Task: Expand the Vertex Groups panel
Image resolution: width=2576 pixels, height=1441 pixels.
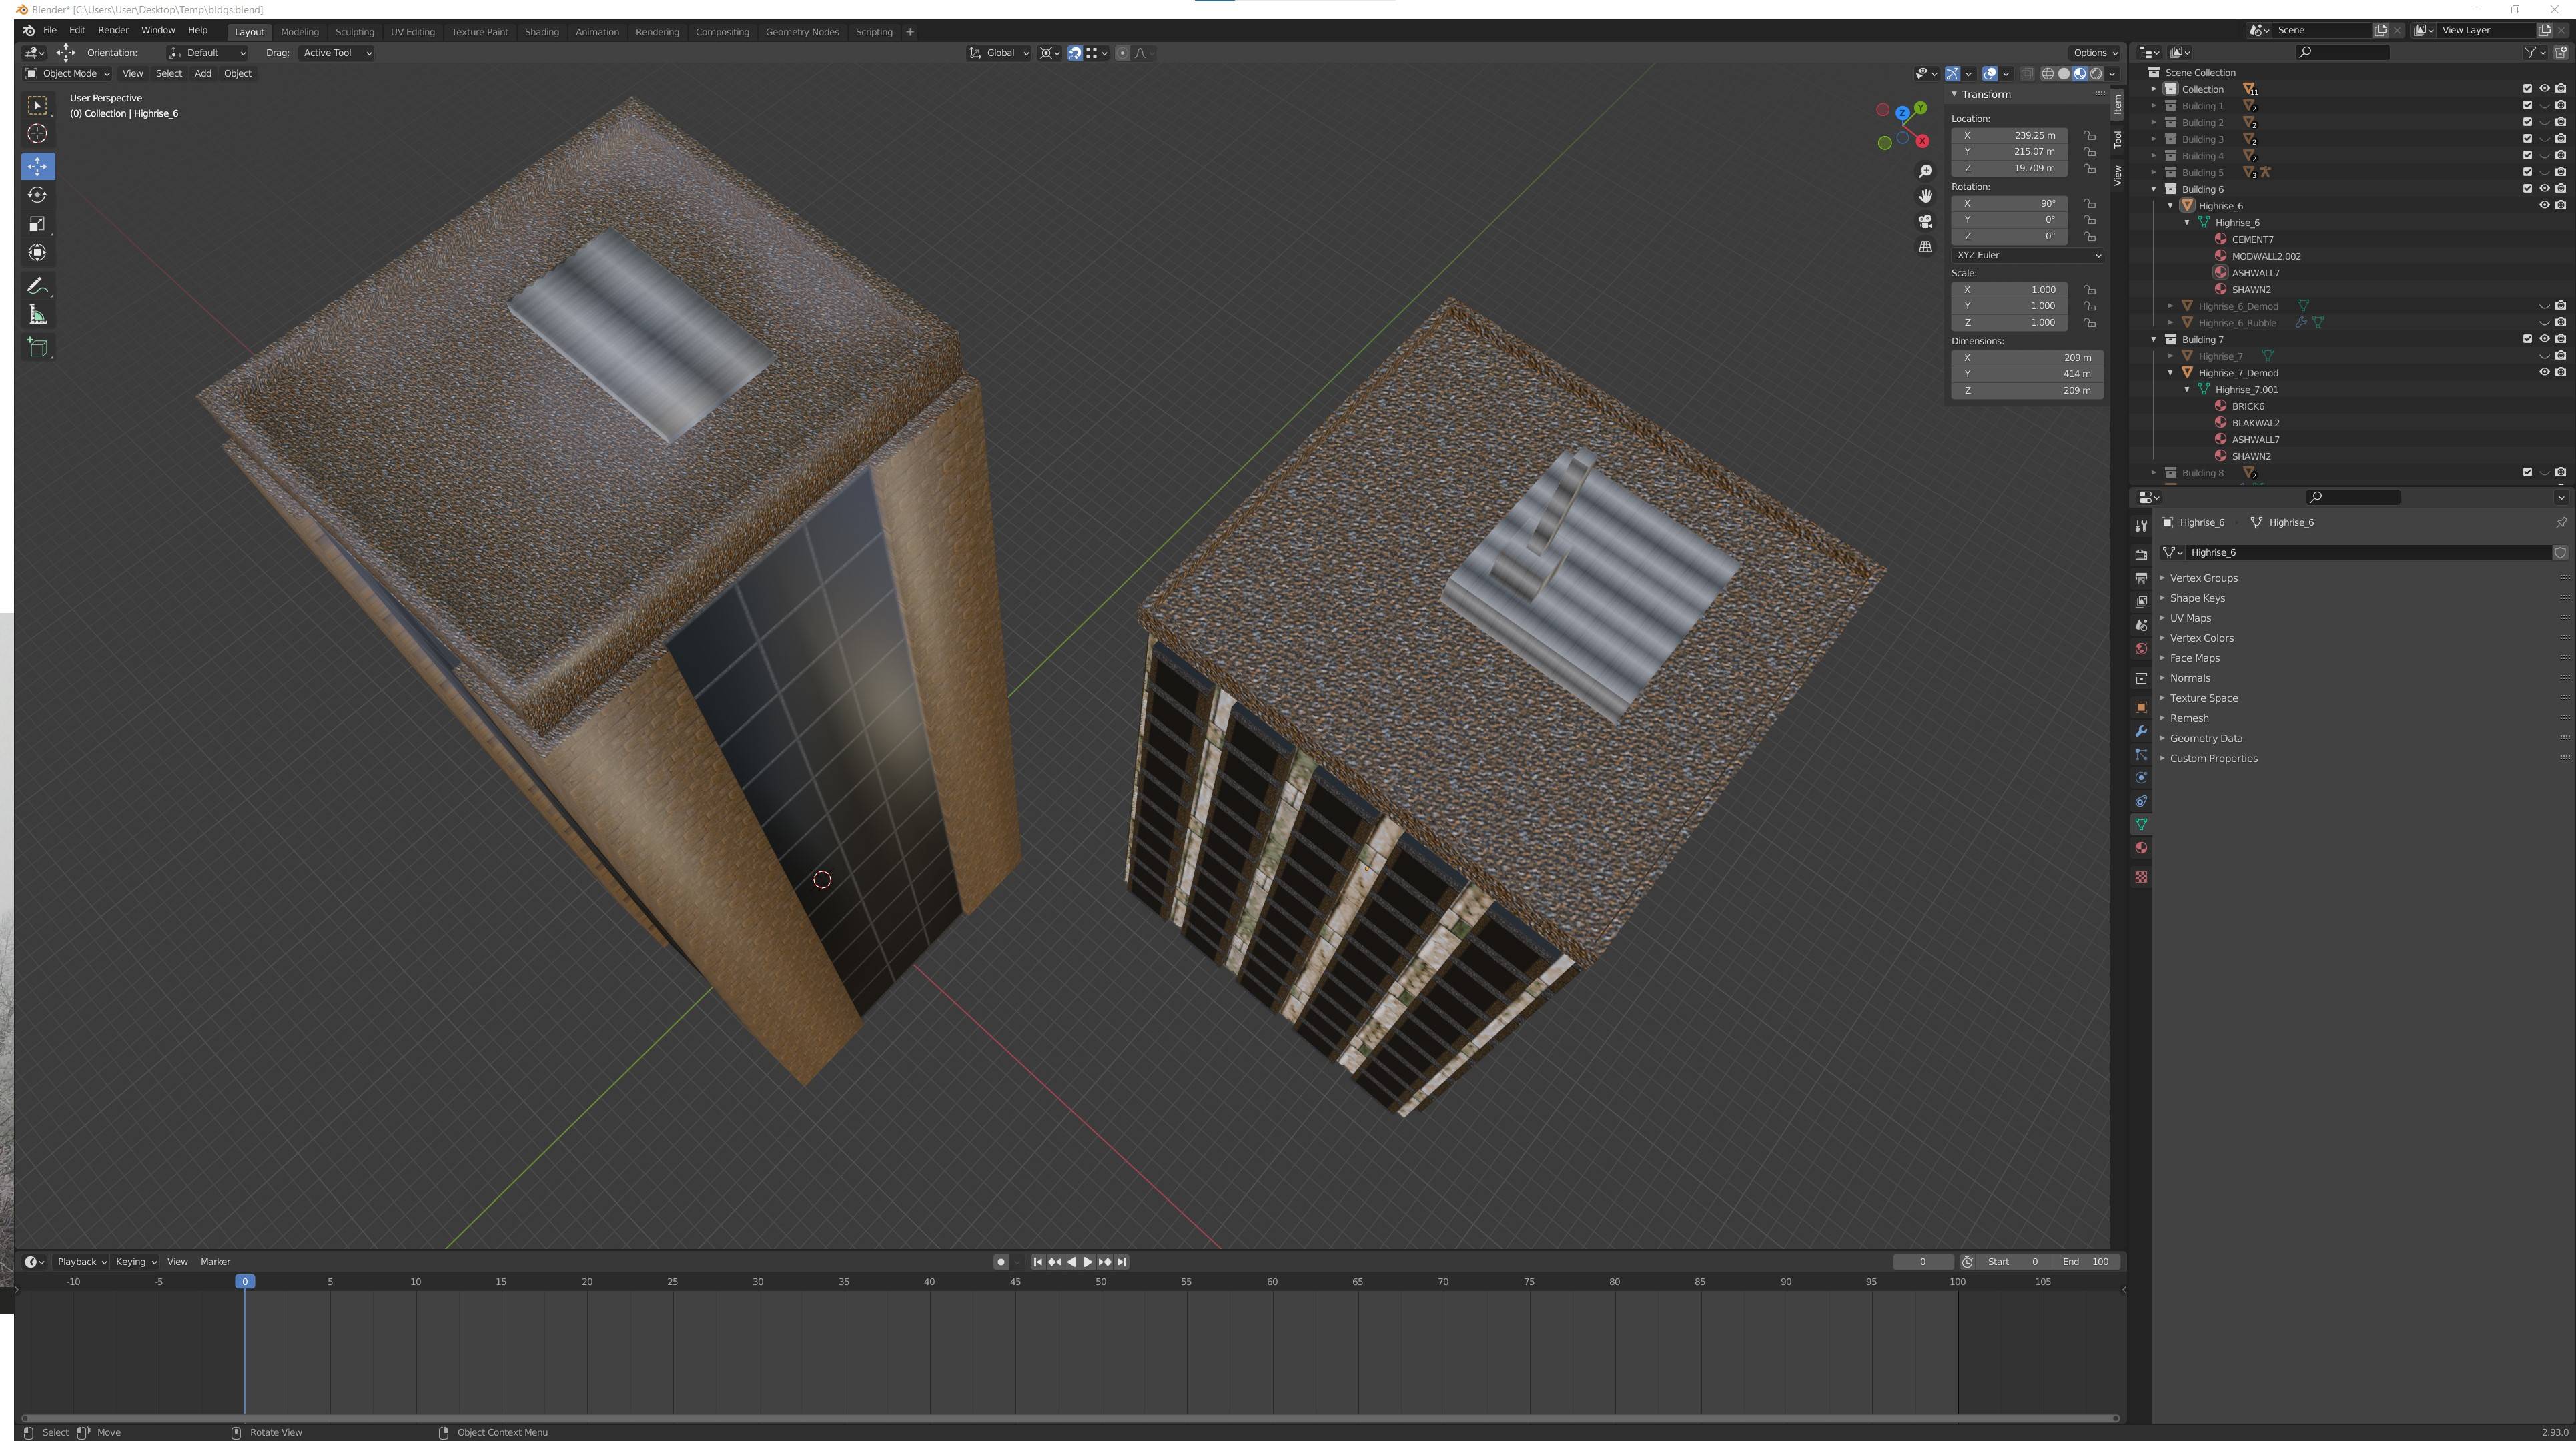Action: coord(2203,578)
